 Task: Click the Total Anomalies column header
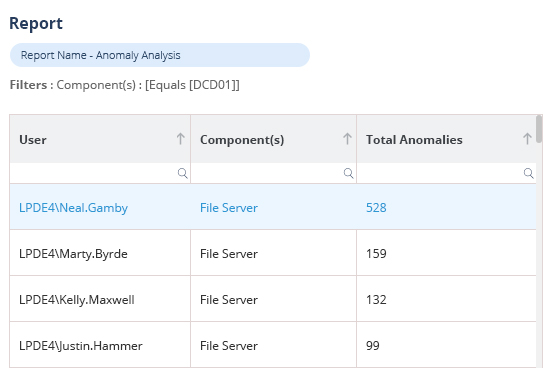446,139
